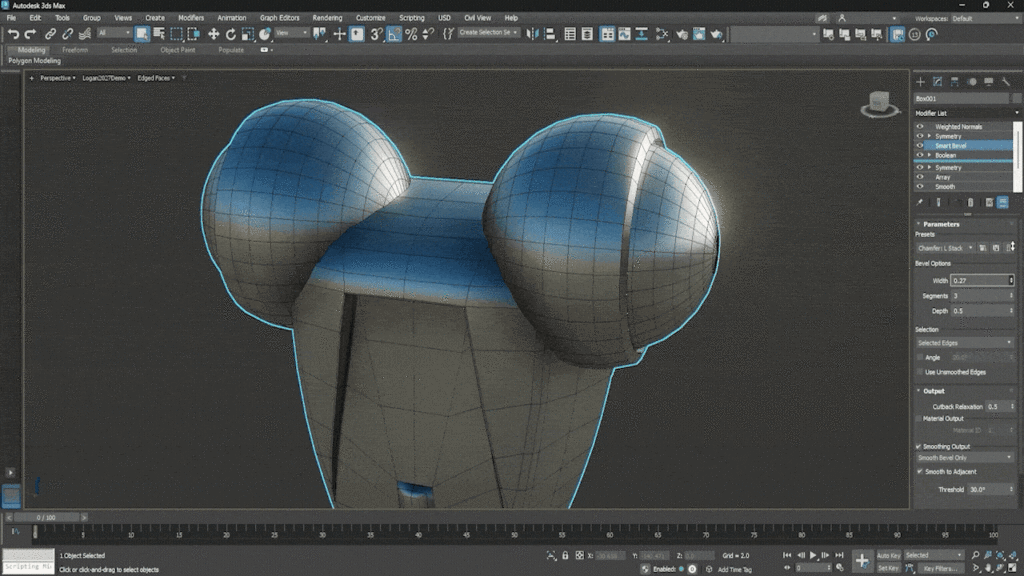Select the Select and Scale tool
This screenshot has height=576, width=1024.
[248, 33]
